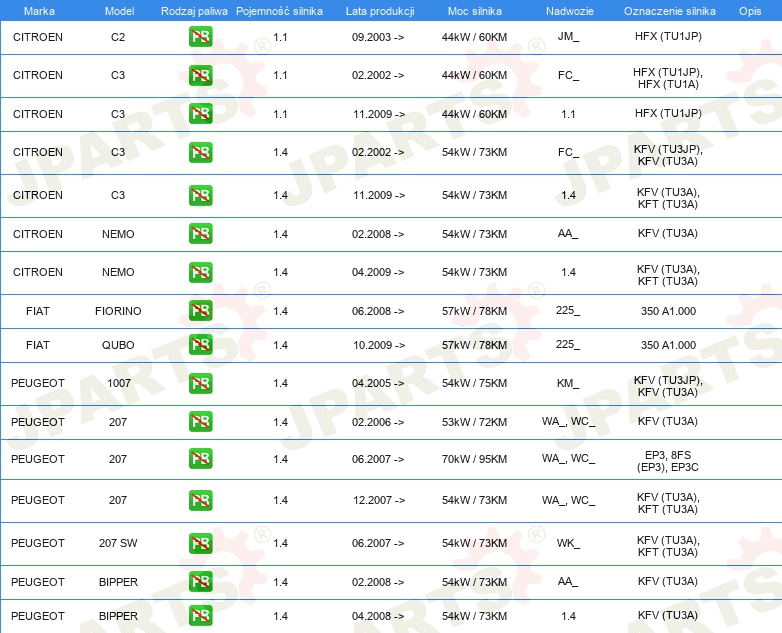Viewport: 782px width, 633px height.
Task: Click 350 A1.000 in the QUBO row
Action: click(668, 345)
